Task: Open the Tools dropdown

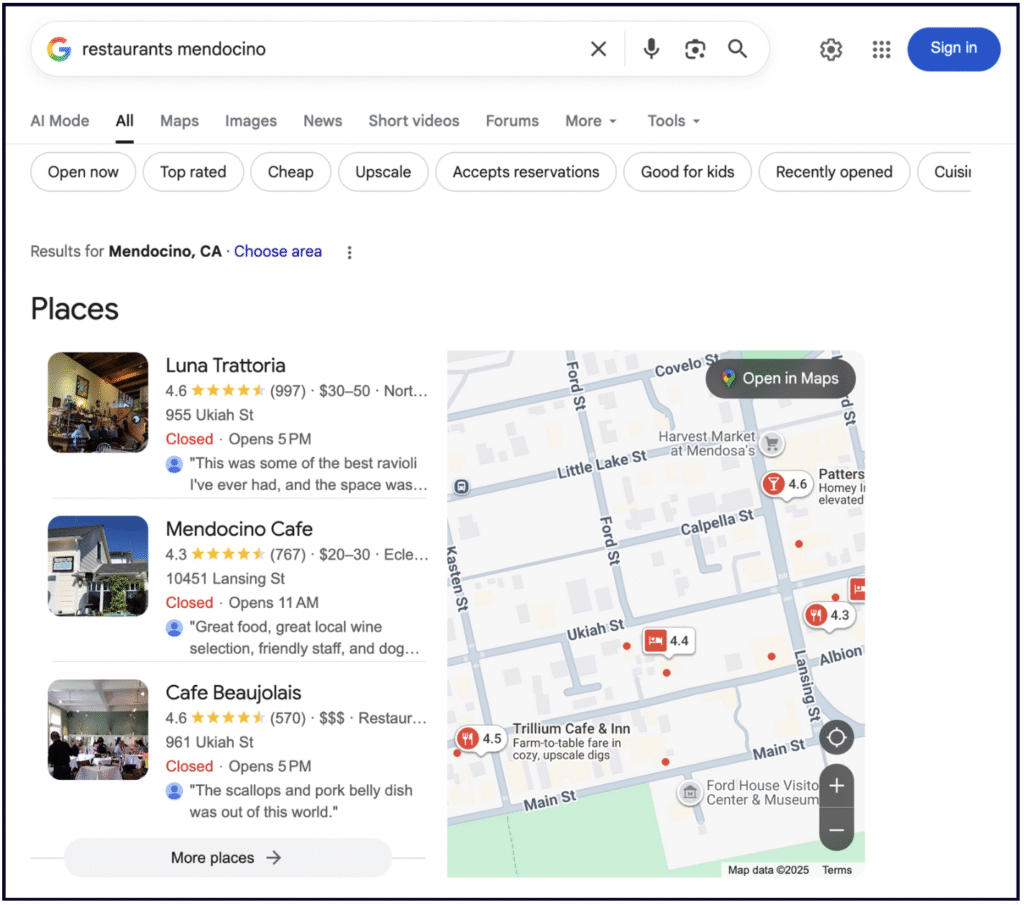Action: click(x=673, y=121)
